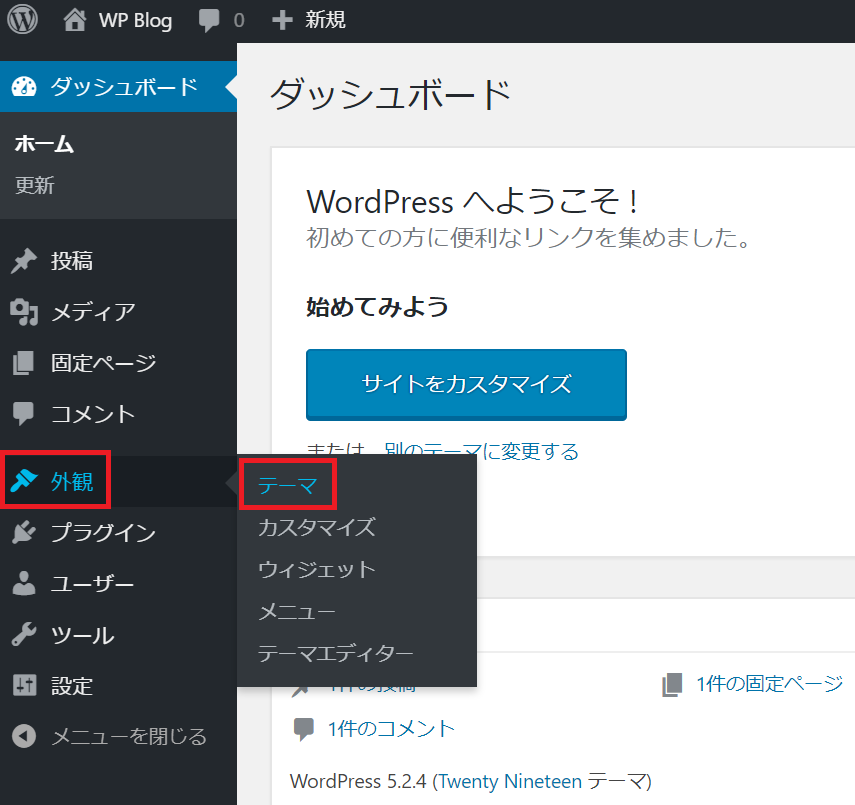The height and width of the screenshot is (805, 855).
Task: Go to 更新 under the dashboard menu
Action: 35,186
